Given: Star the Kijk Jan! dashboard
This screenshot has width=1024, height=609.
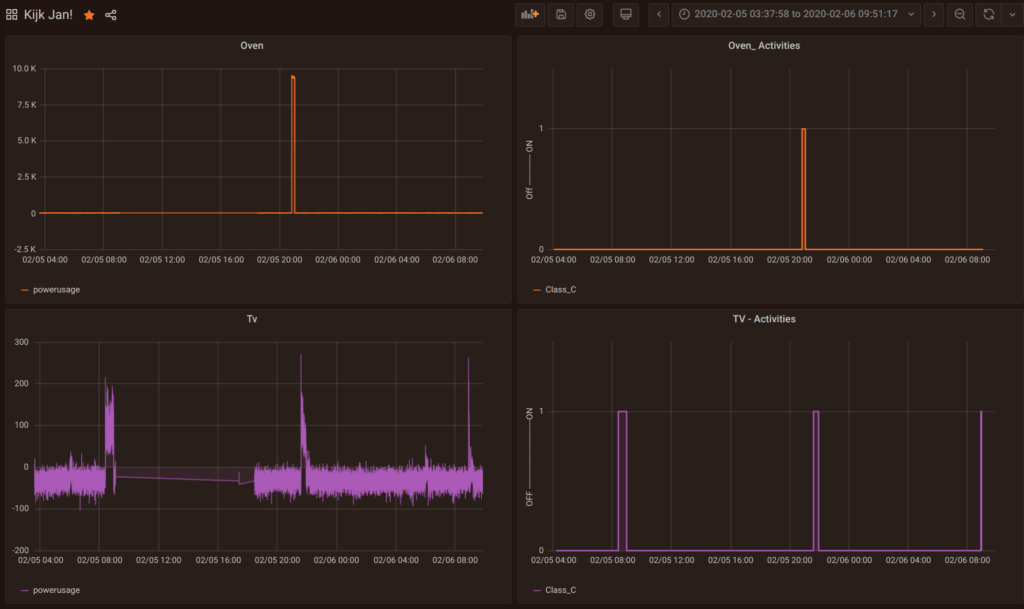Looking at the screenshot, I should tap(89, 15).
